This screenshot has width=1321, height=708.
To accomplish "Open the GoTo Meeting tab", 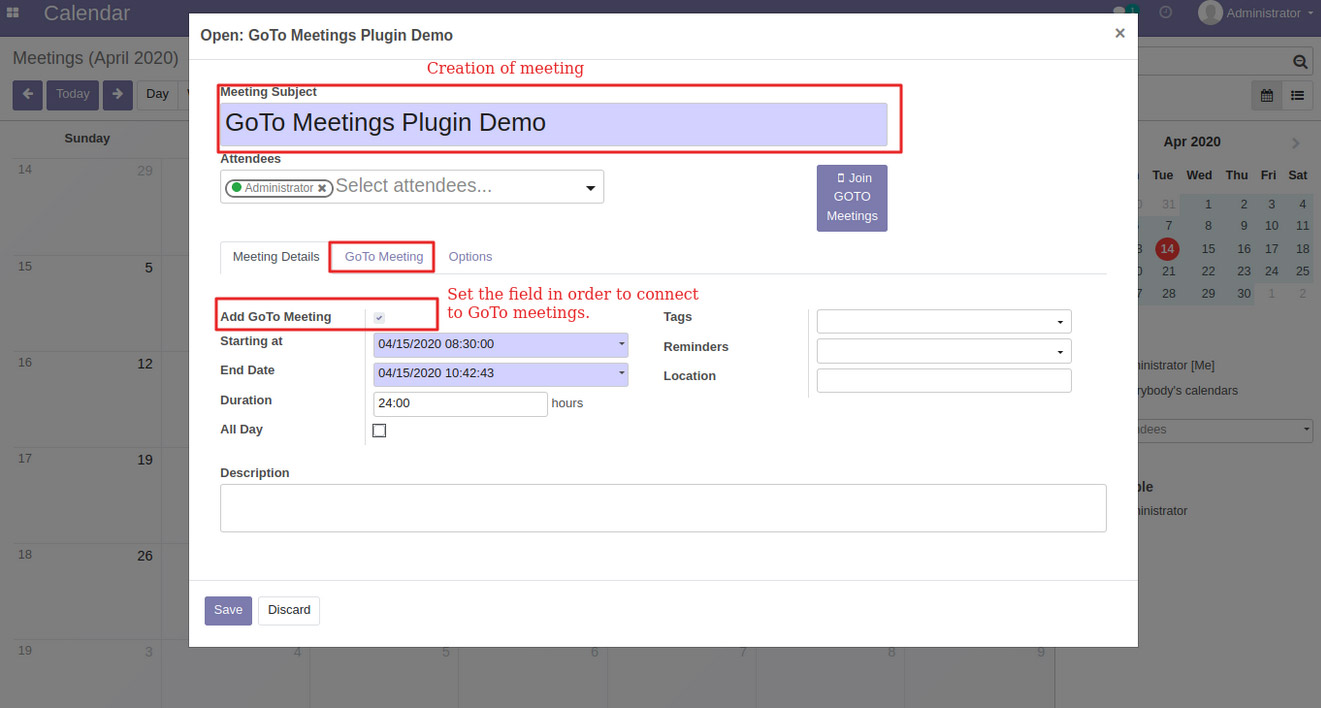I will (x=384, y=257).
